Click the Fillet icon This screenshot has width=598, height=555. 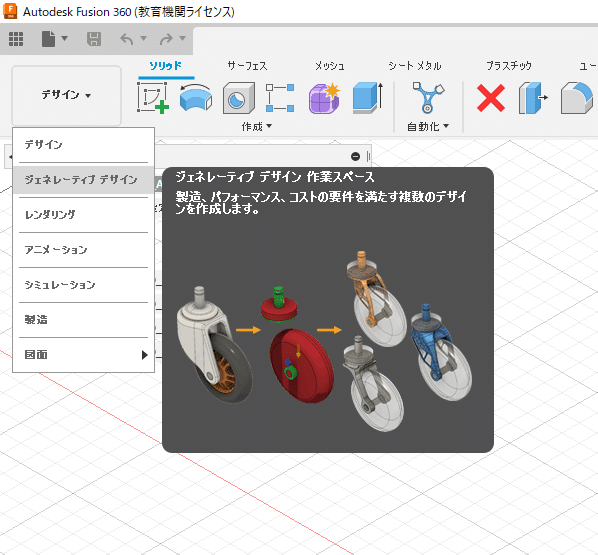click(577, 98)
